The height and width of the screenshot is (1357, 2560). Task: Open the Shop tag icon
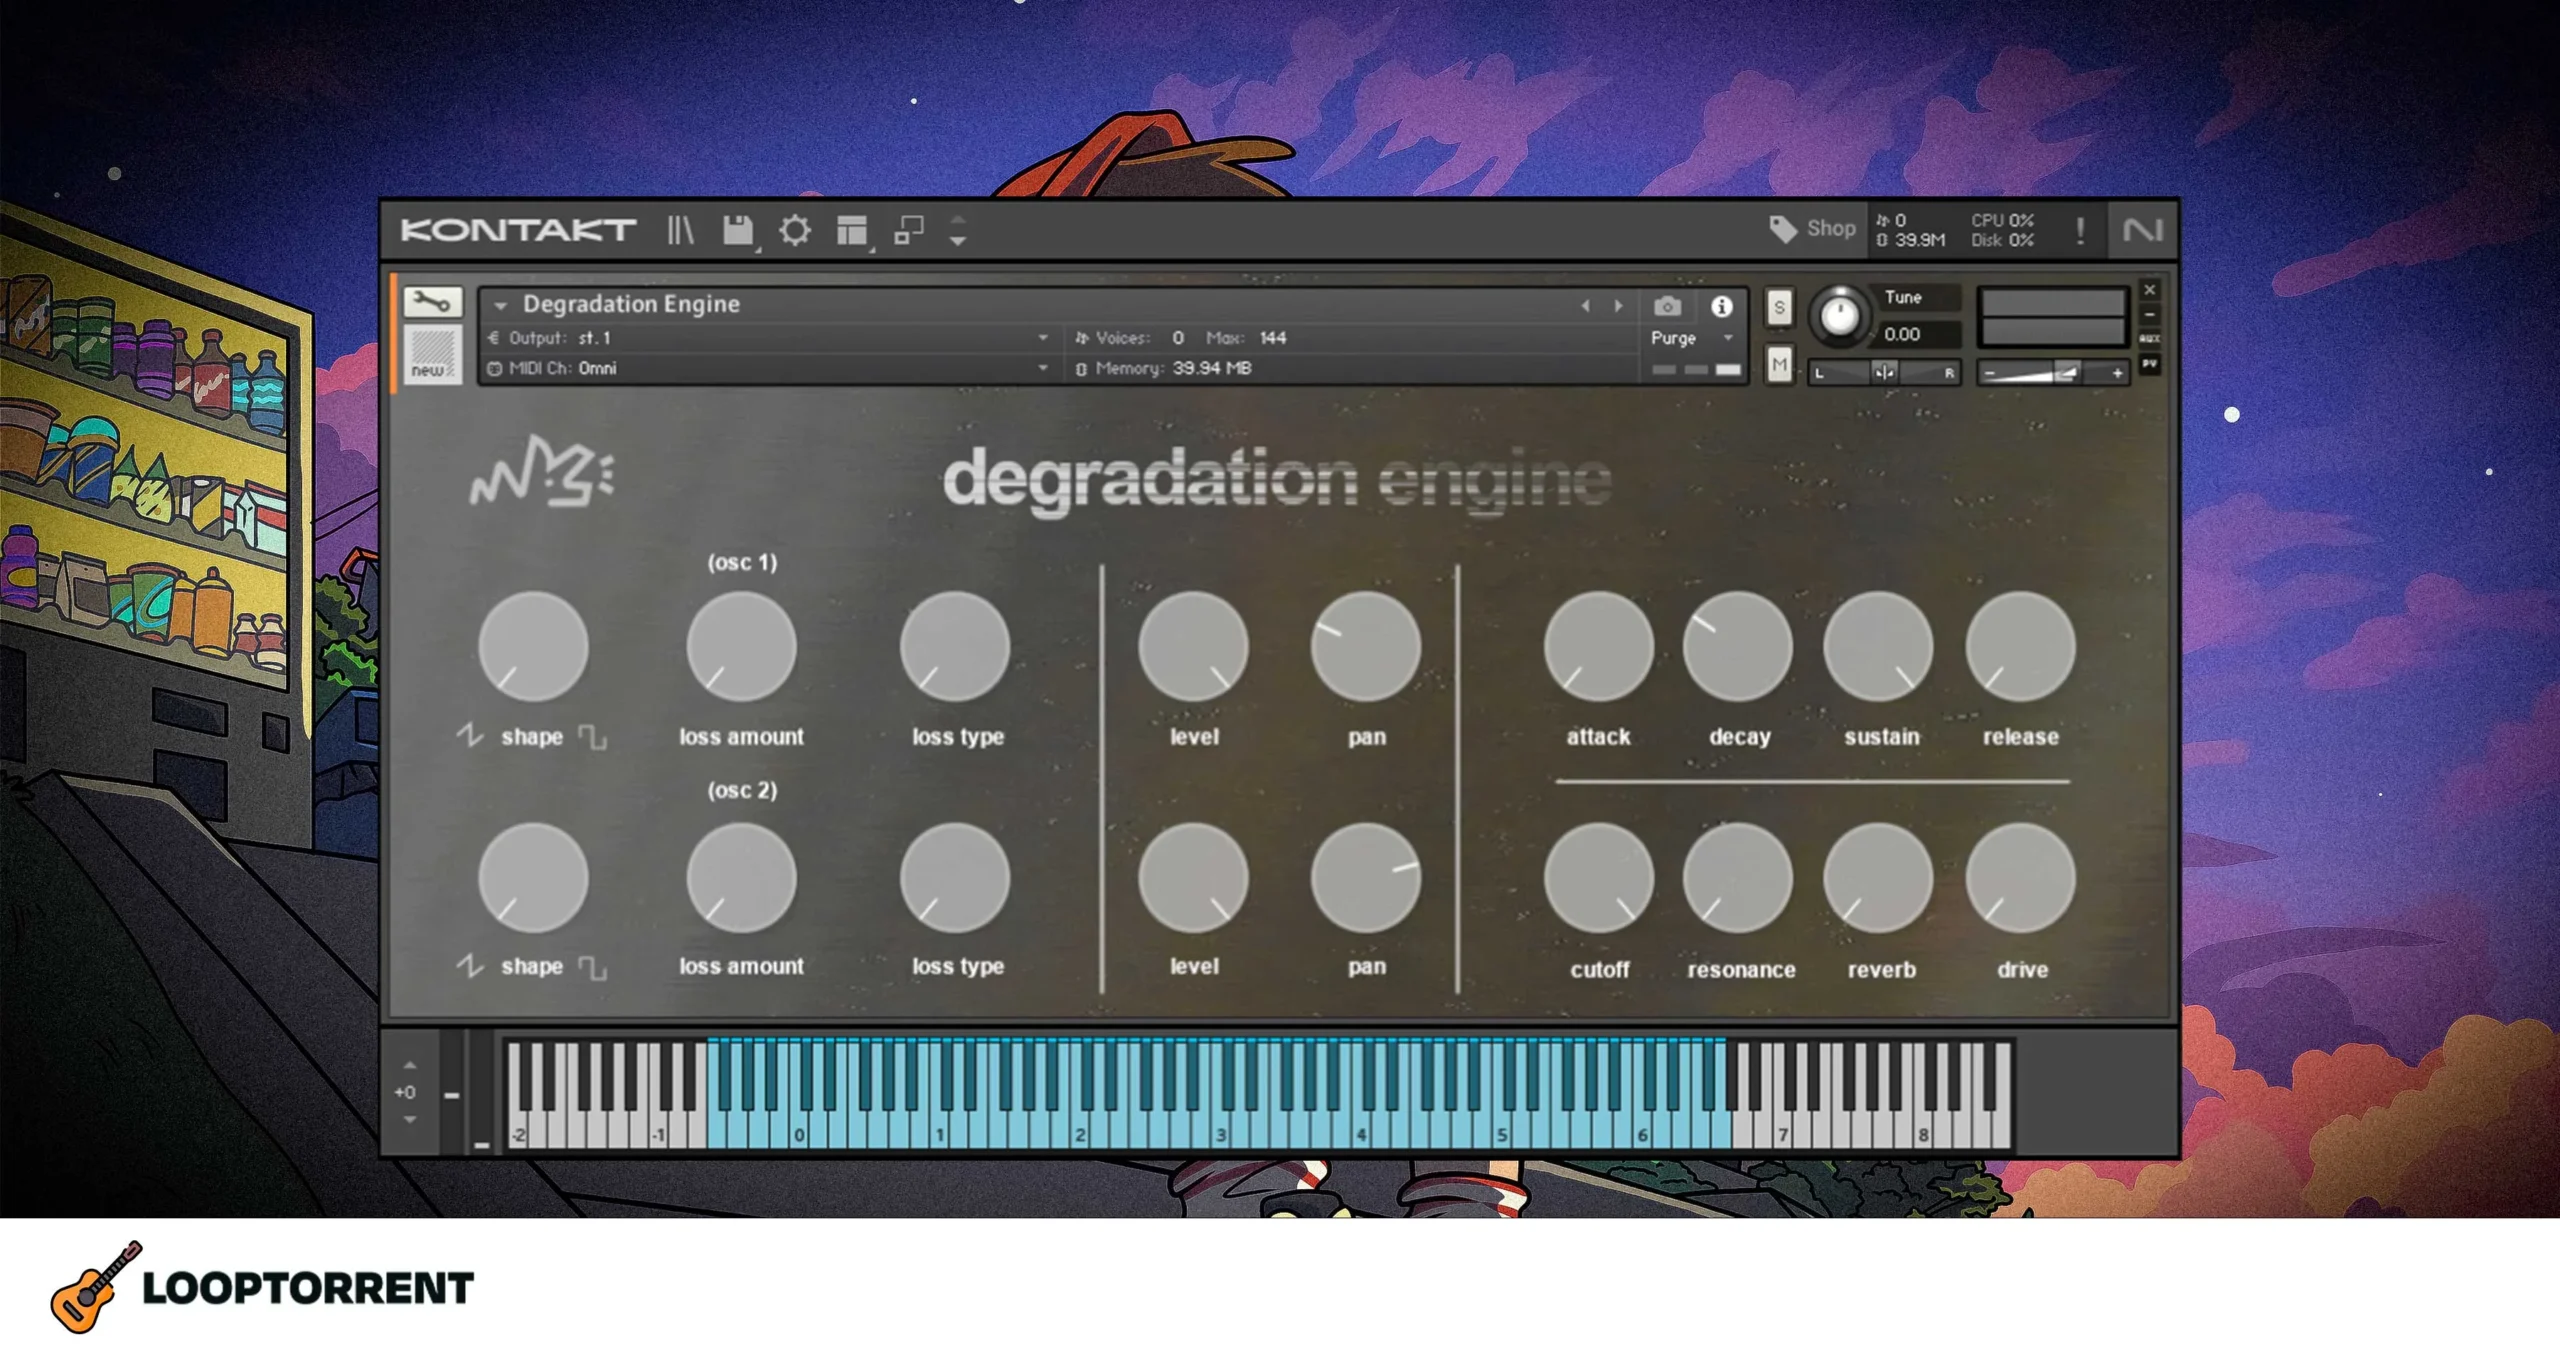pos(1782,229)
